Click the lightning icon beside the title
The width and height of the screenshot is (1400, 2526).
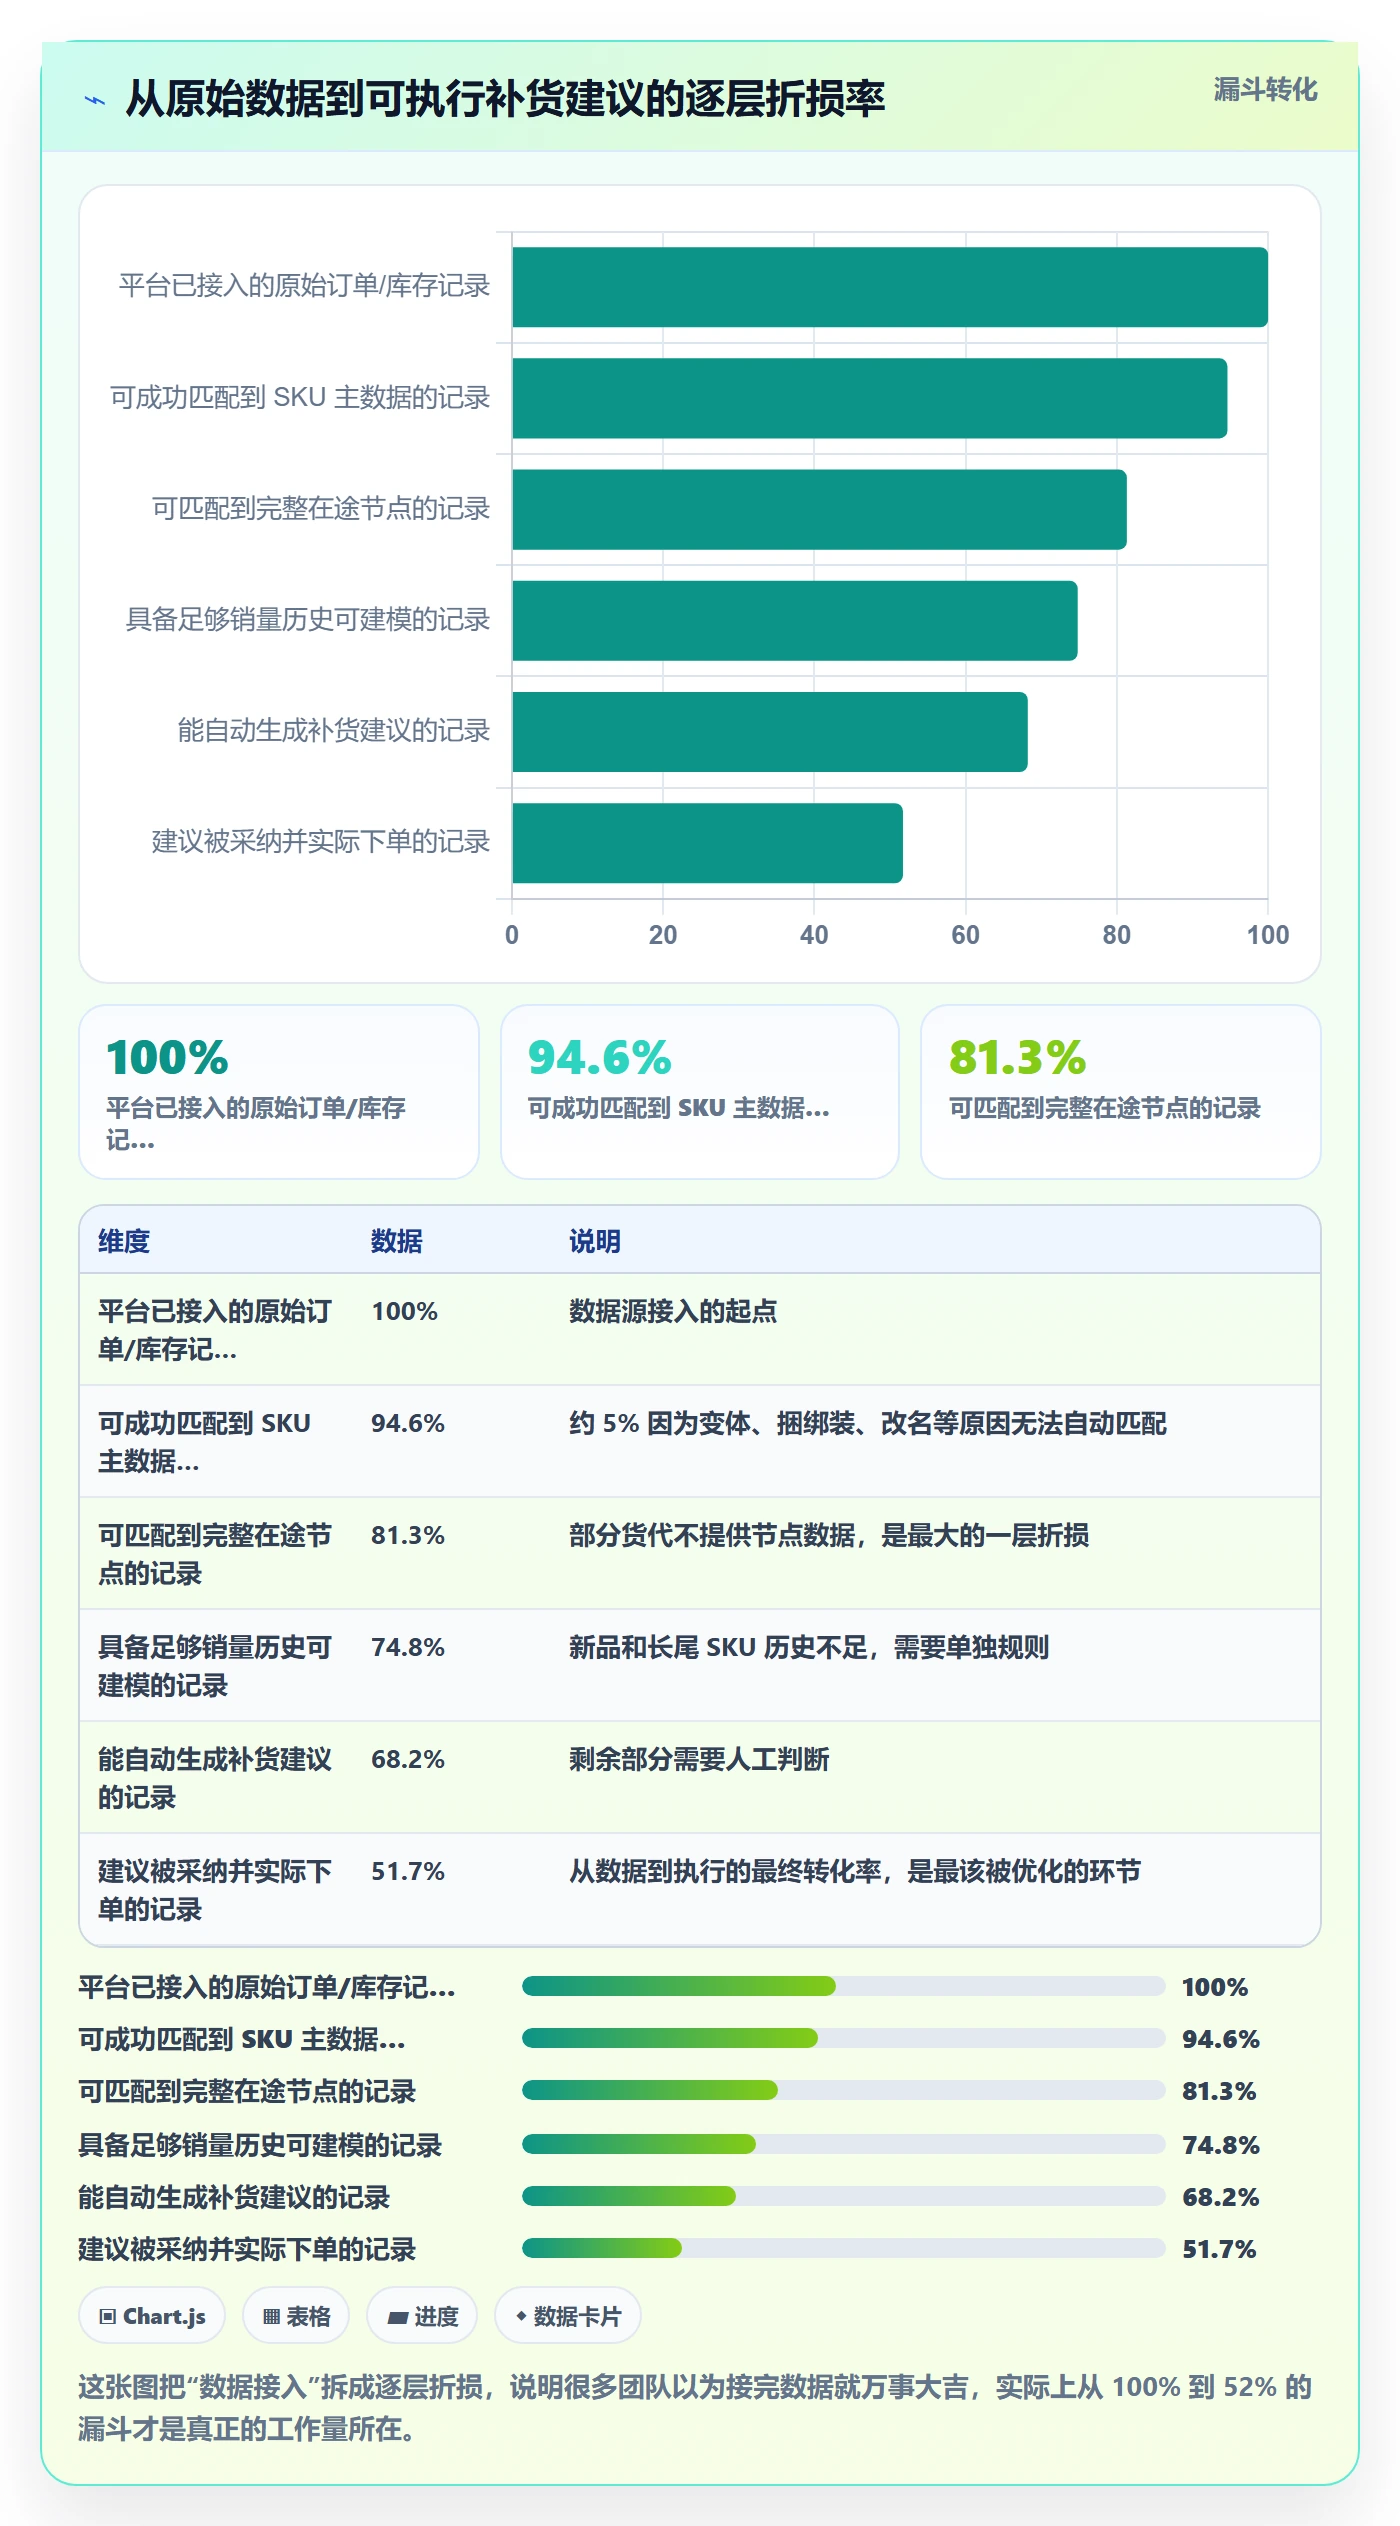point(95,100)
